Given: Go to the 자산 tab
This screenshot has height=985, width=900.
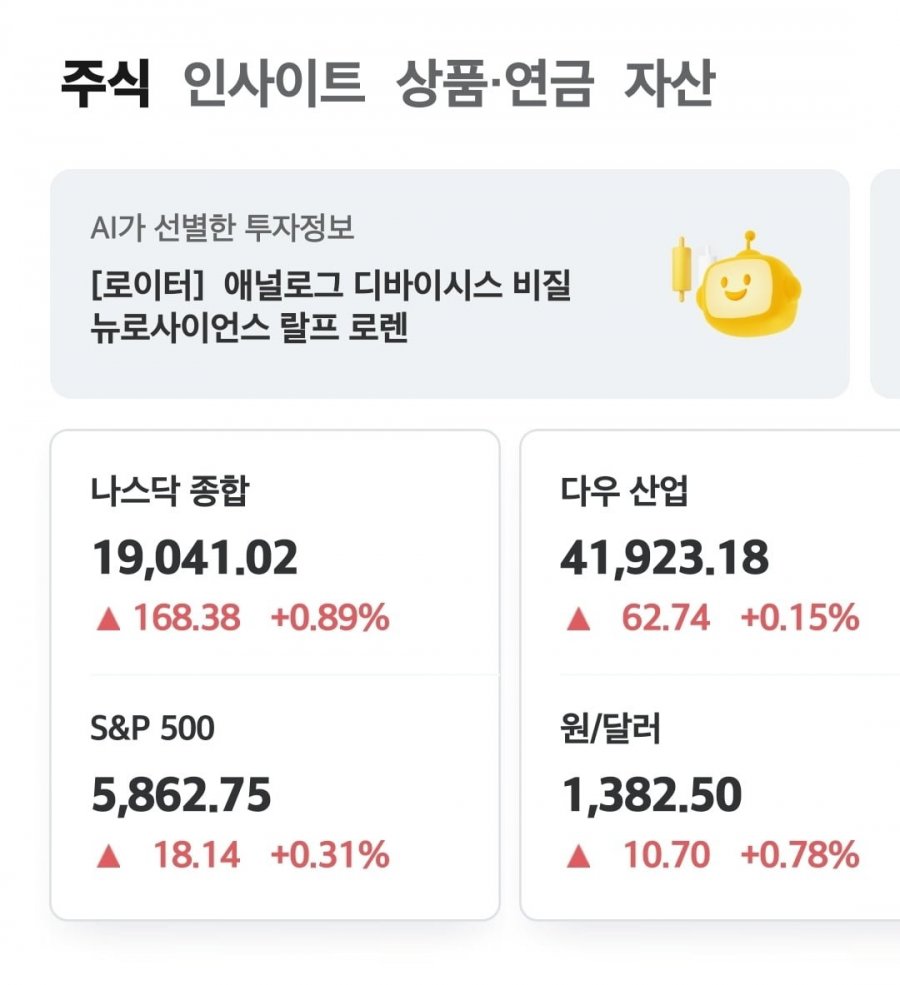Looking at the screenshot, I should click(x=670, y=83).
